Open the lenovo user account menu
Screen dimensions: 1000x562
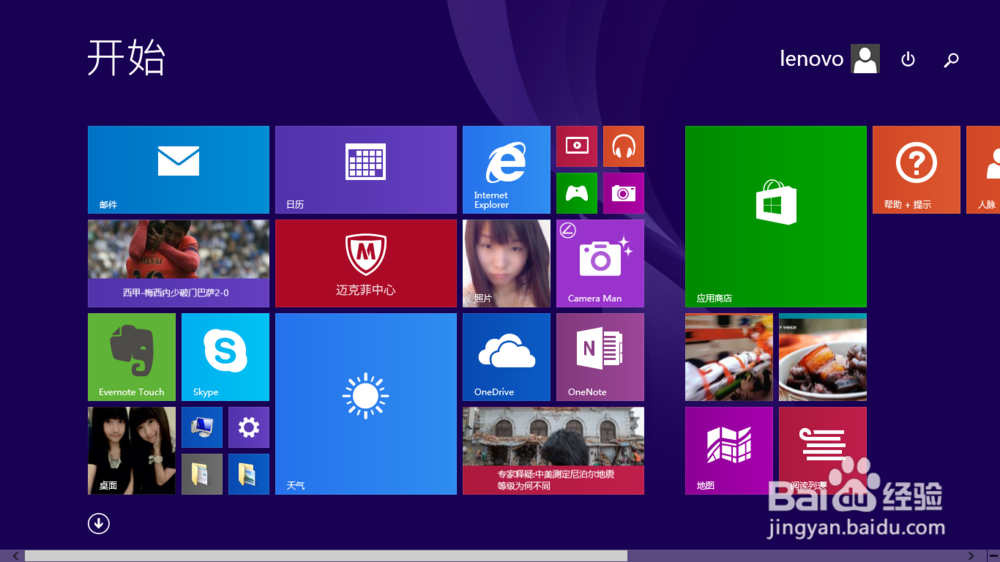pyautogui.click(x=829, y=59)
